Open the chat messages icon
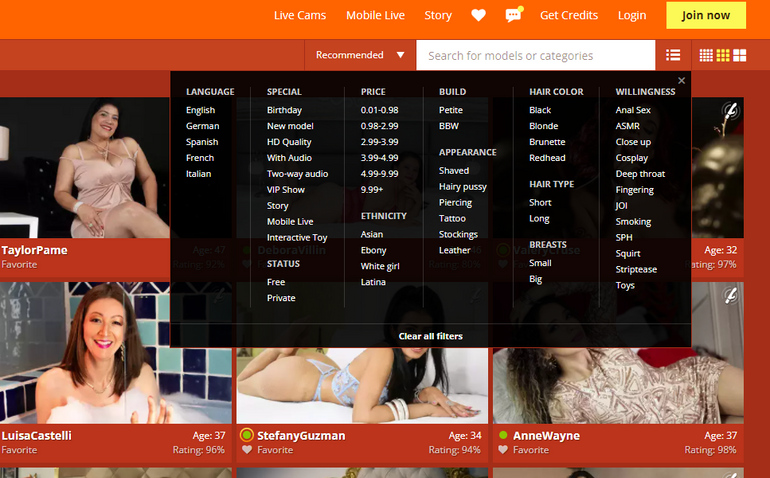 coord(514,15)
